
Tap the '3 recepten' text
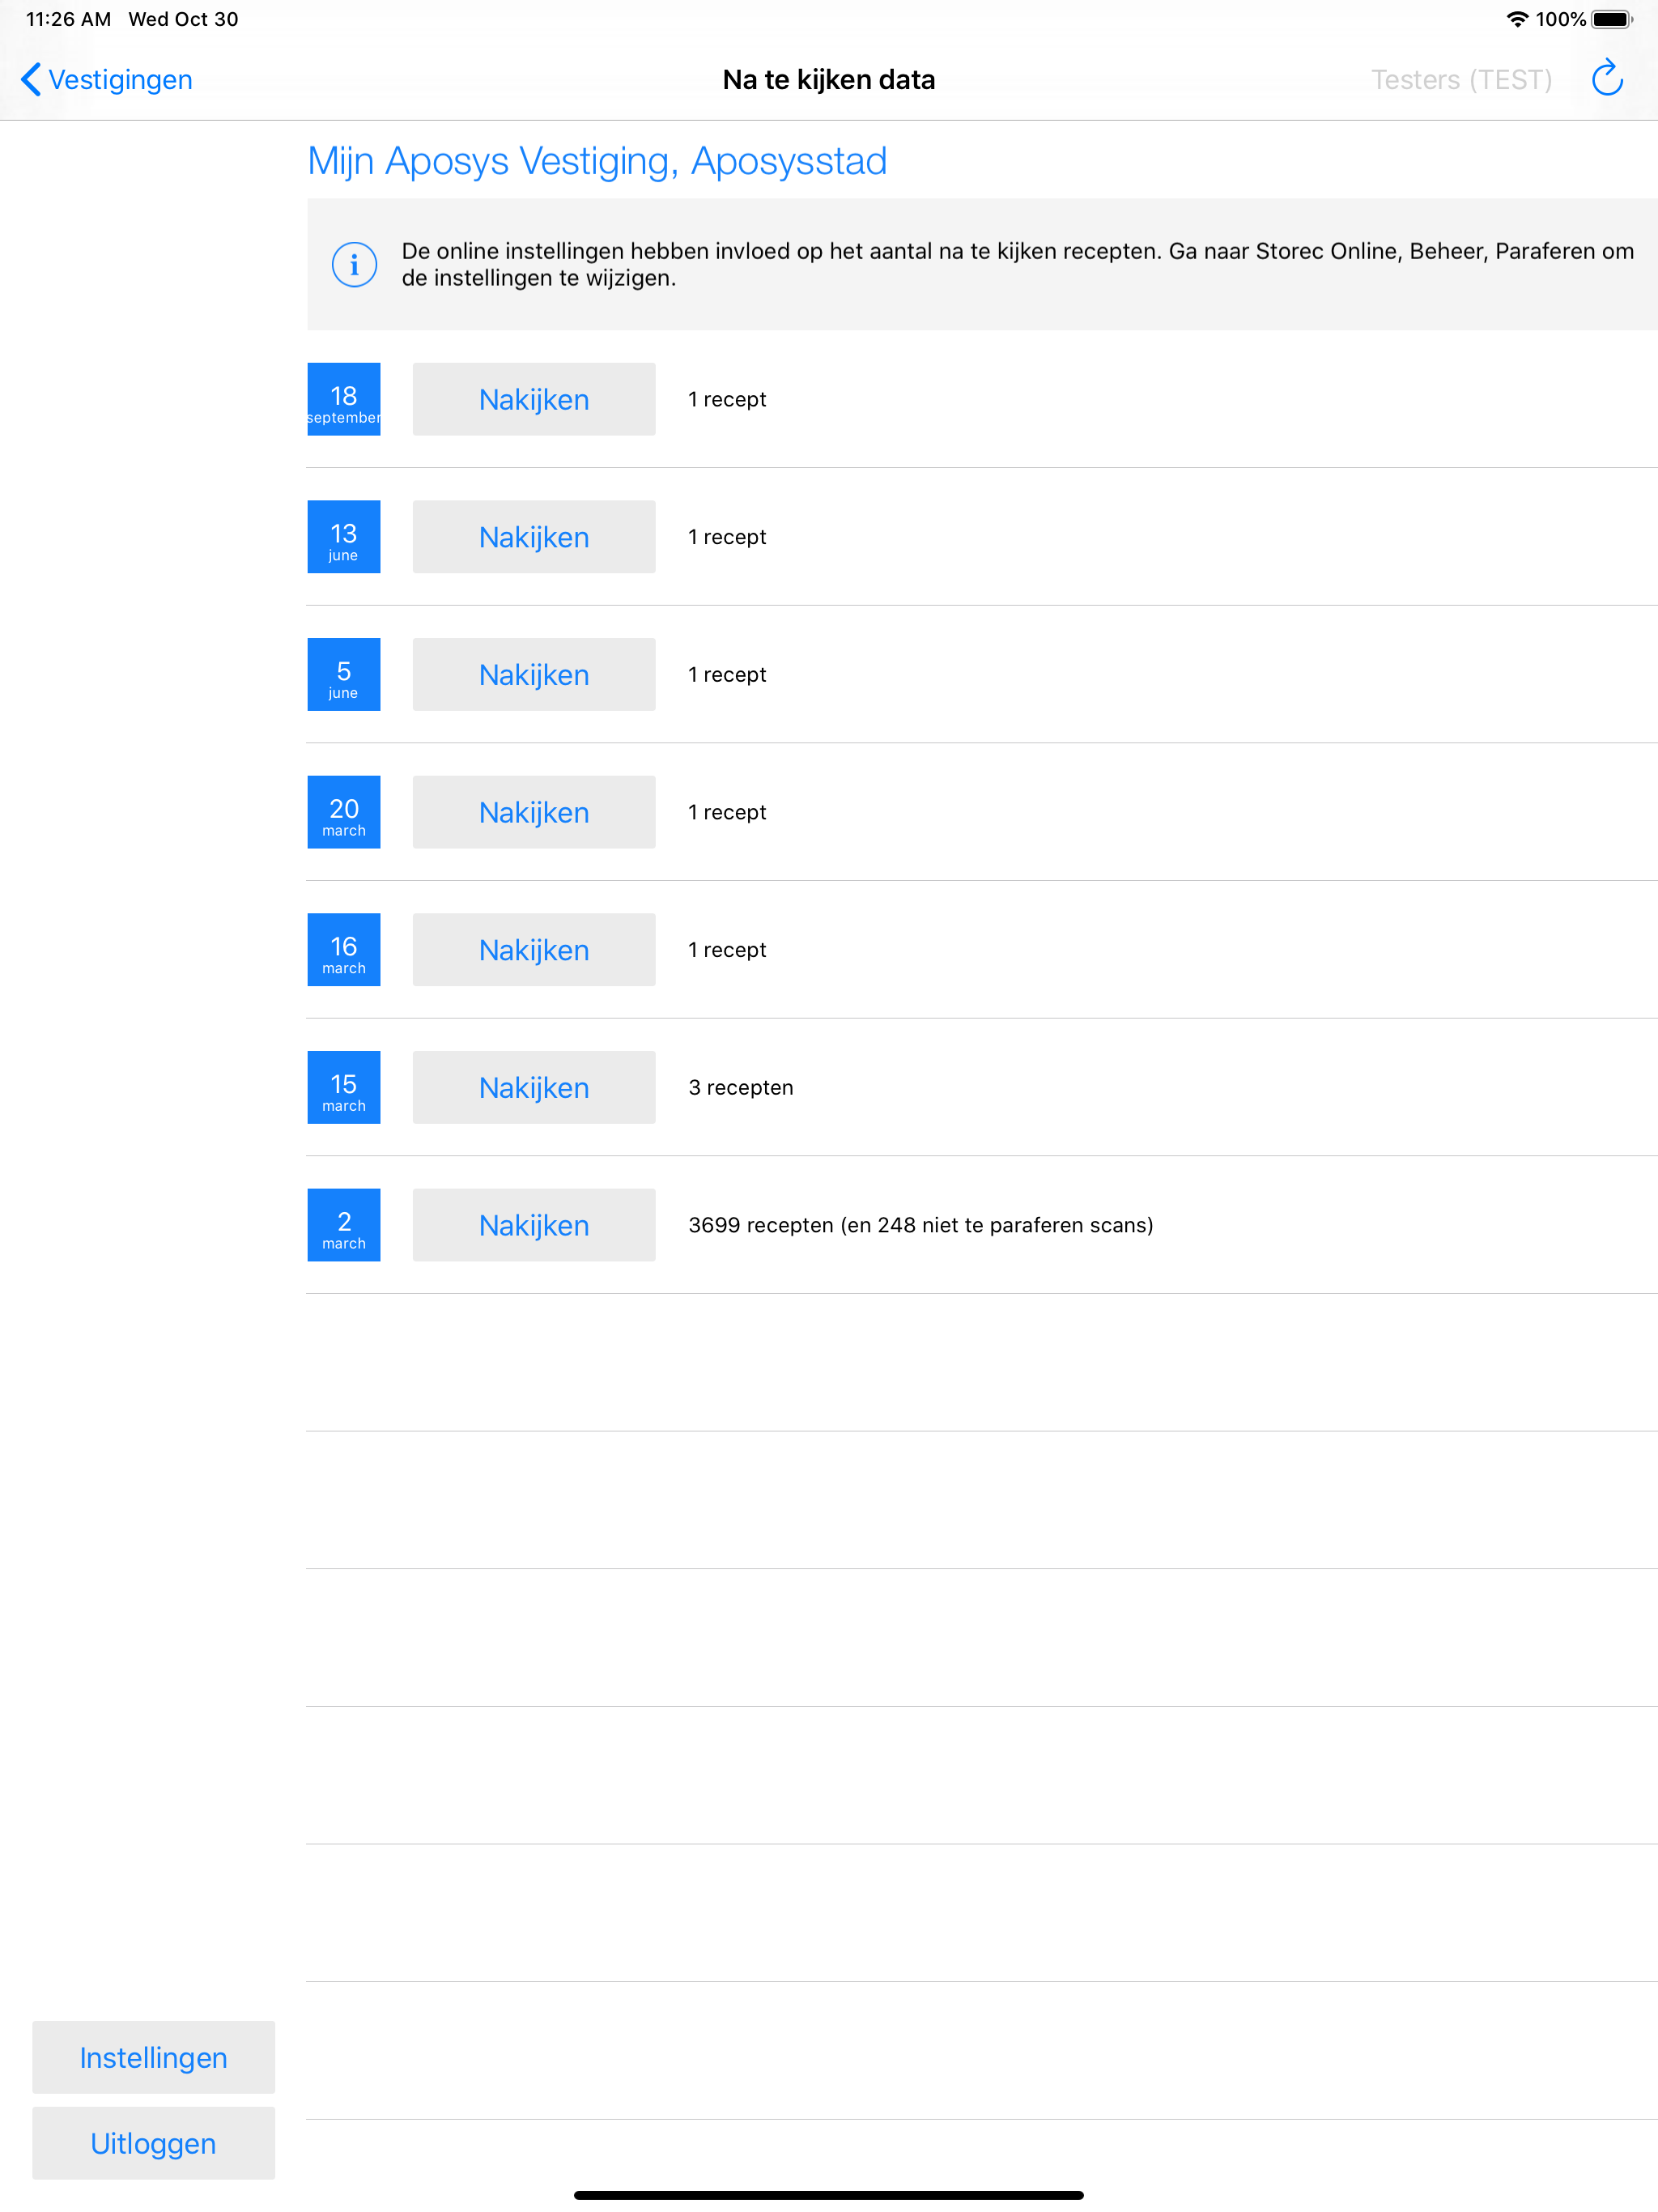pos(741,1087)
